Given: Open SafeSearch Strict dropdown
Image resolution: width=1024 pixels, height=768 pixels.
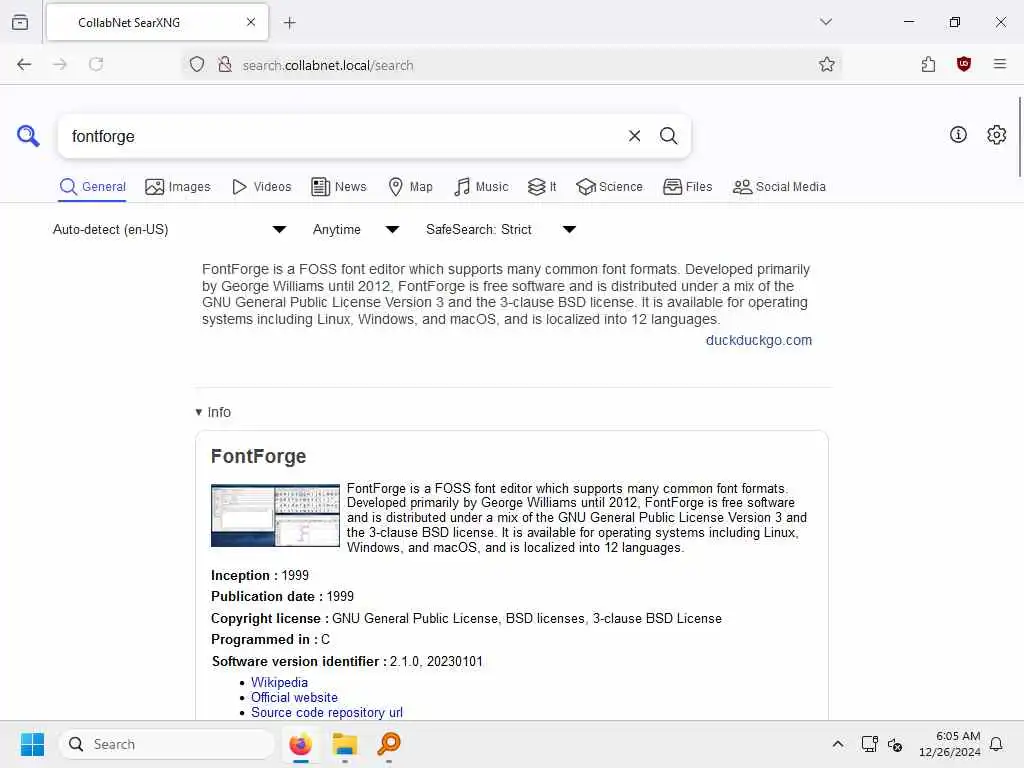Looking at the screenshot, I should [x=501, y=229].
